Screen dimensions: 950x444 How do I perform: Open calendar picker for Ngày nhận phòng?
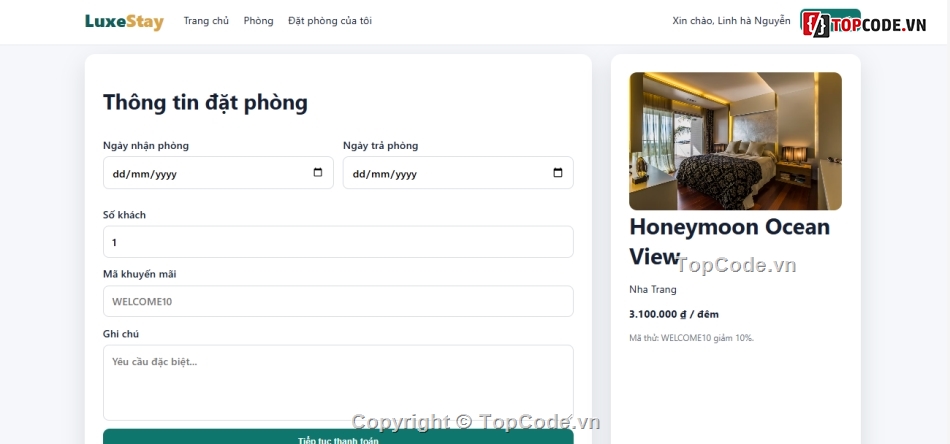coord(317,173)
